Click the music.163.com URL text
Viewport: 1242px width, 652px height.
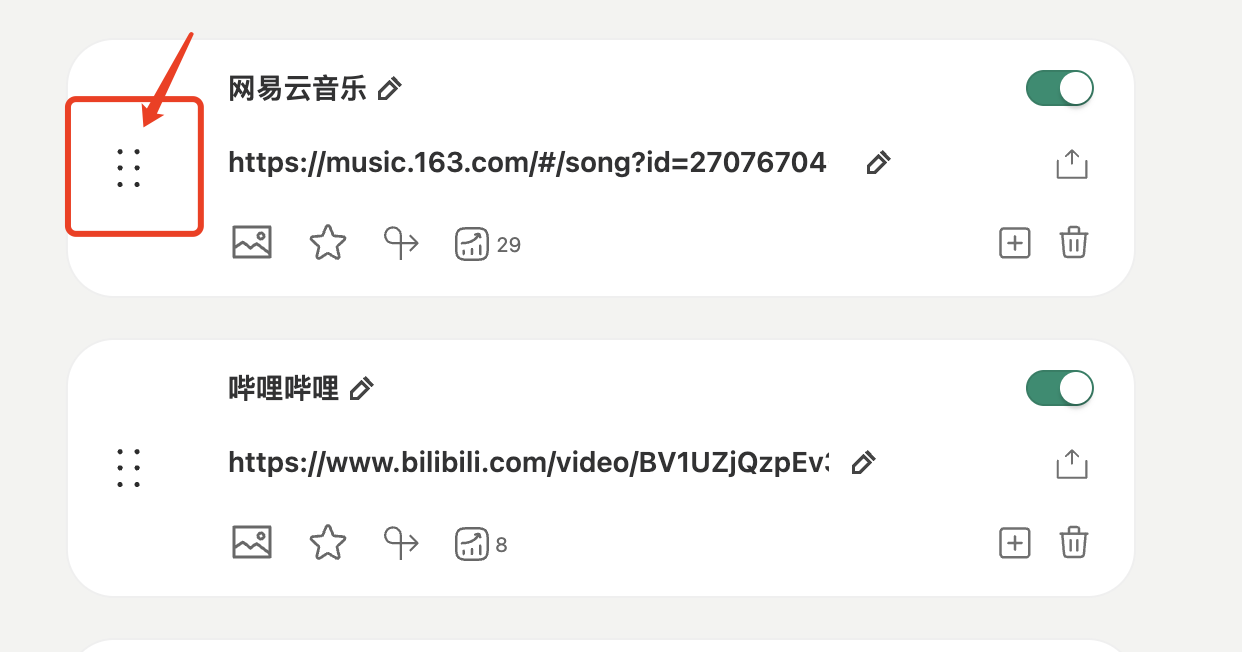point(527,162)
